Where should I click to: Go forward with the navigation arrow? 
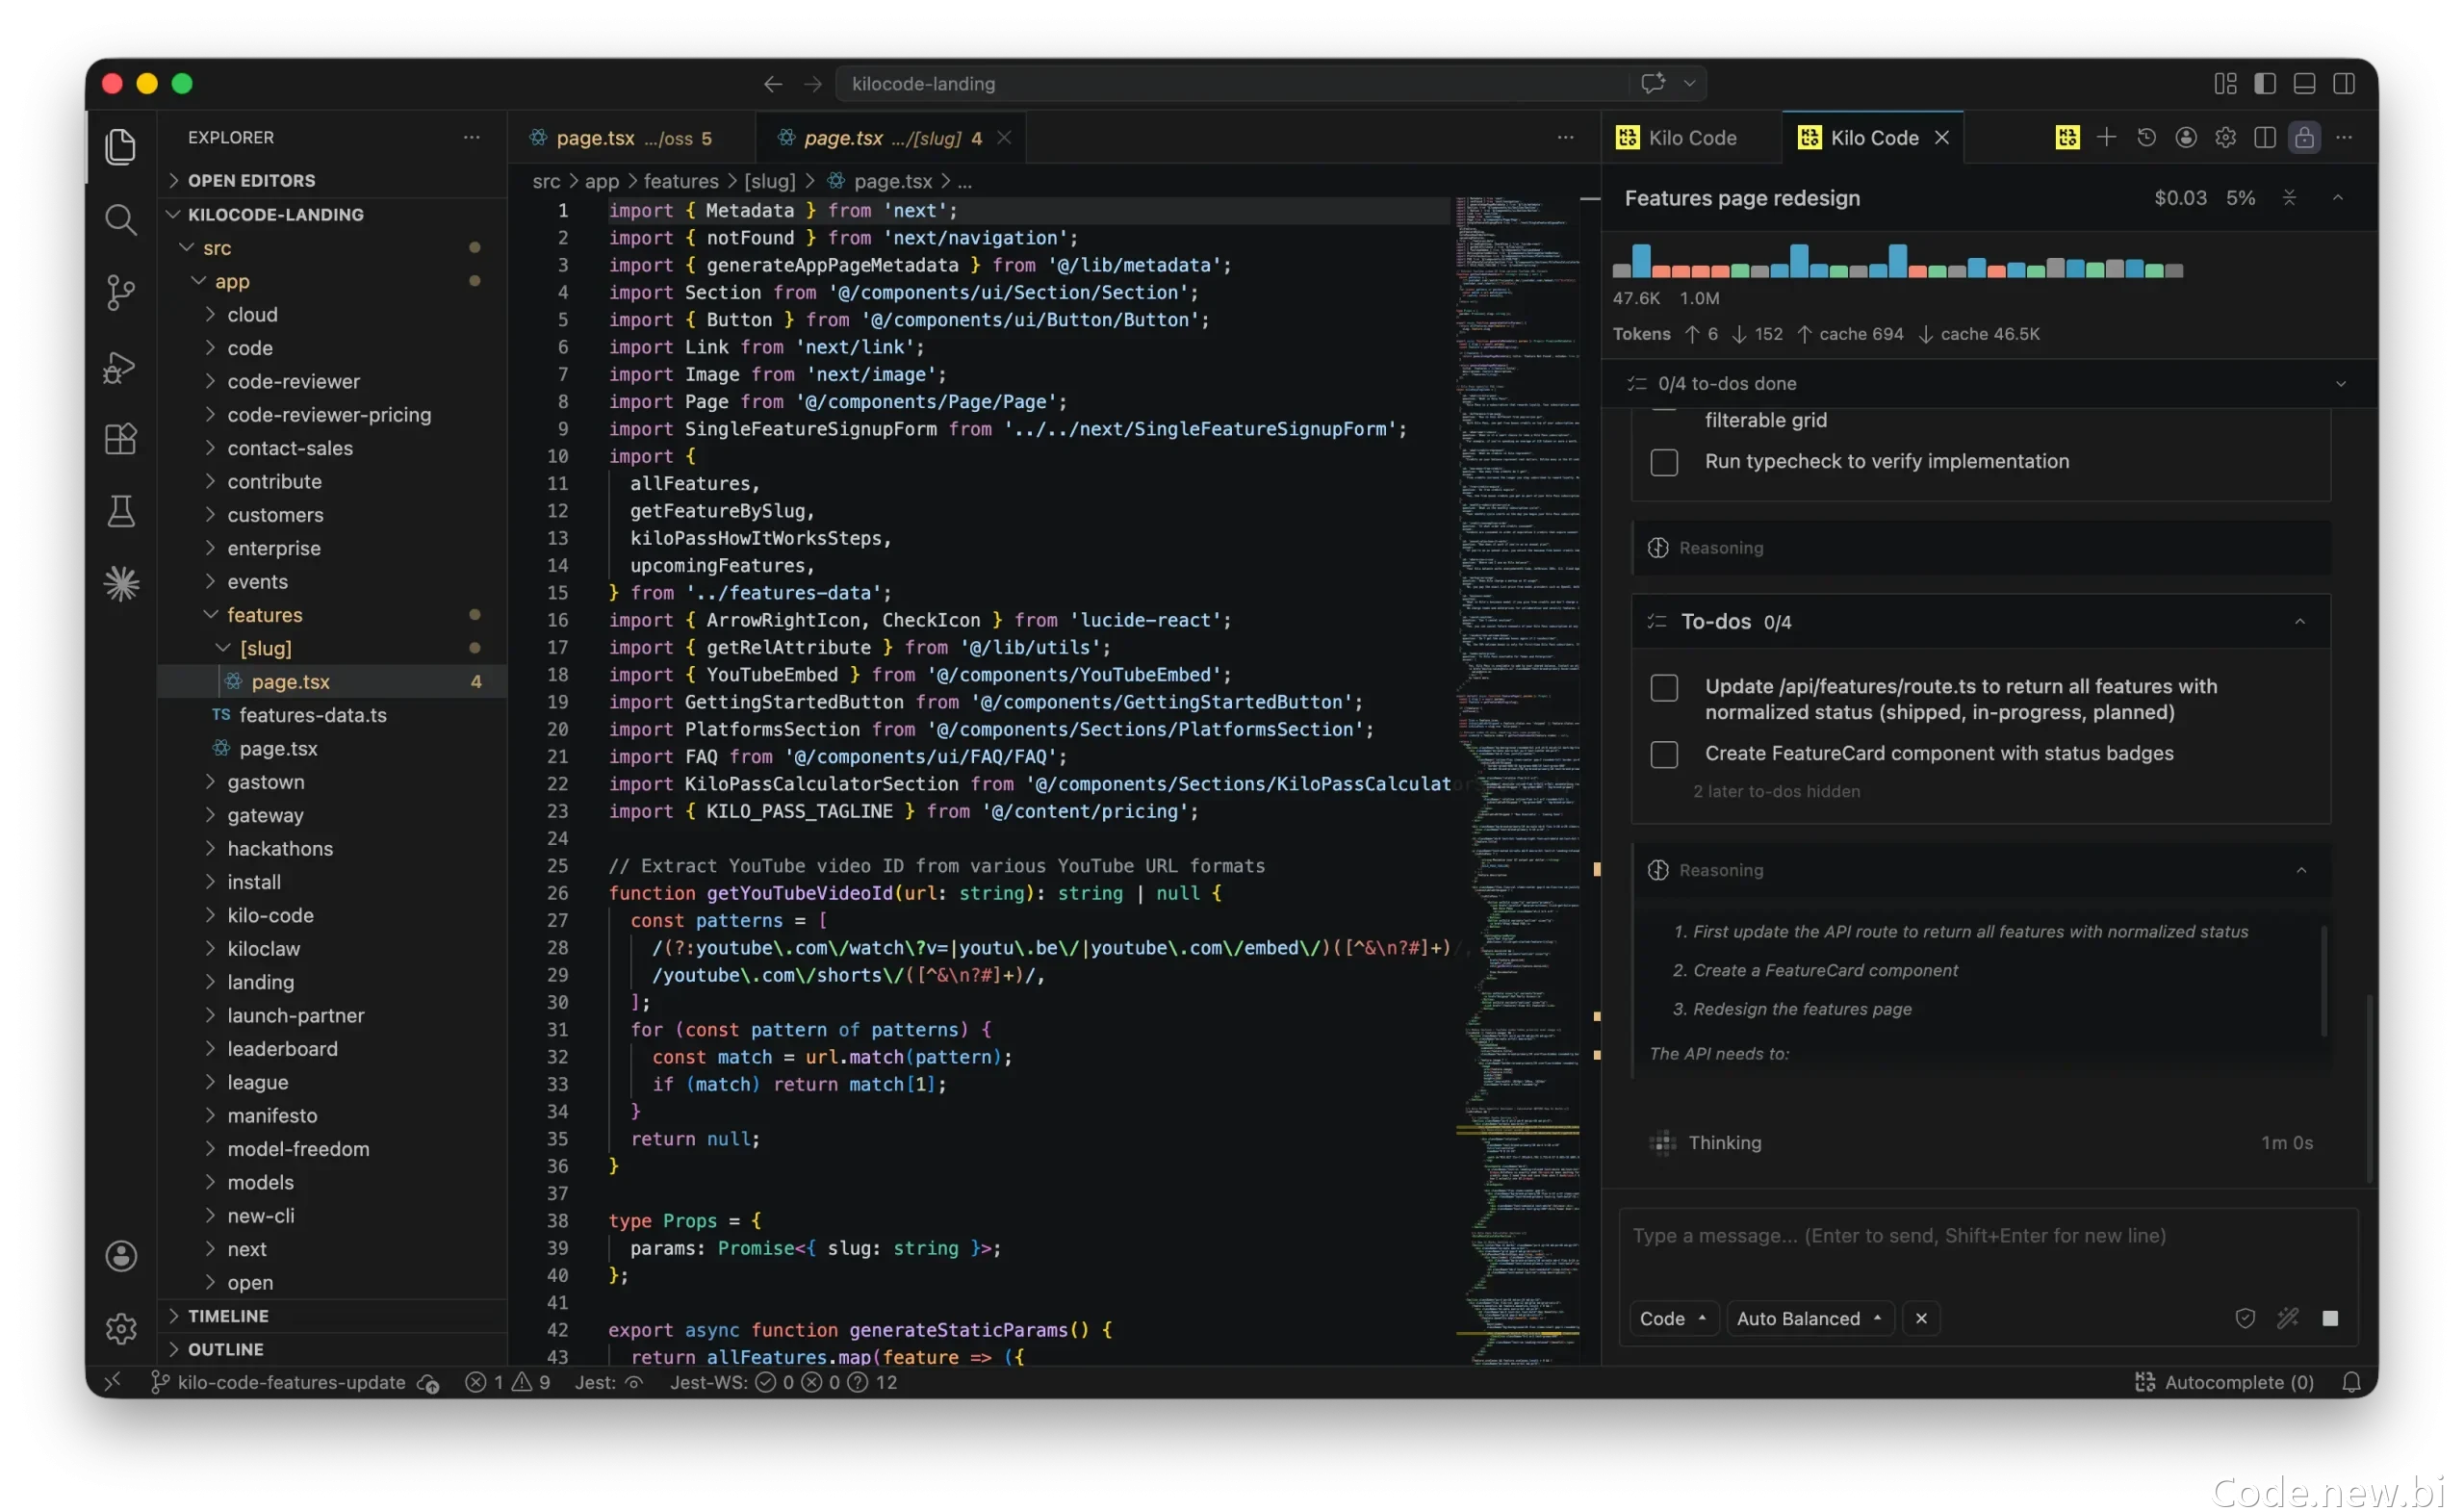[812, 84]
